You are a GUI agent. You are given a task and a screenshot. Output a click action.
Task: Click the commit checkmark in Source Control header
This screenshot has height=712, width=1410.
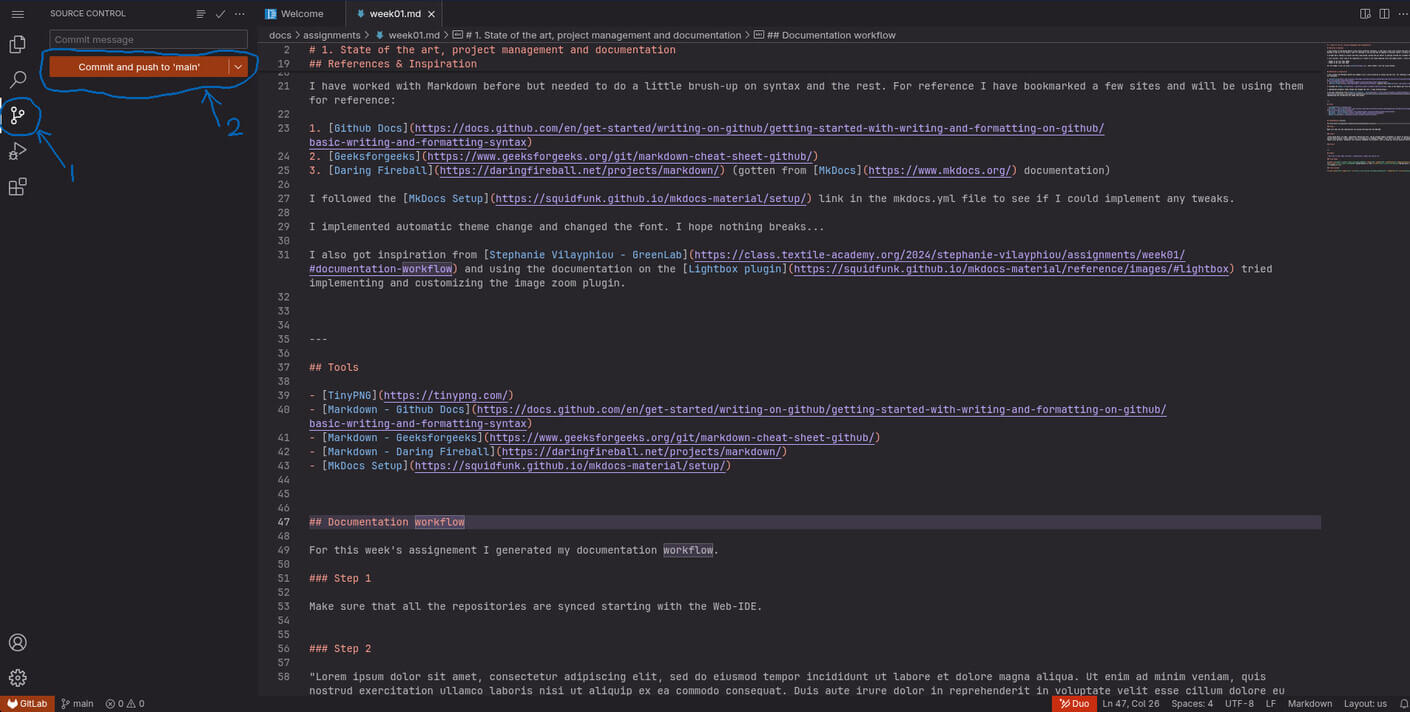click(x=220, y=14)
